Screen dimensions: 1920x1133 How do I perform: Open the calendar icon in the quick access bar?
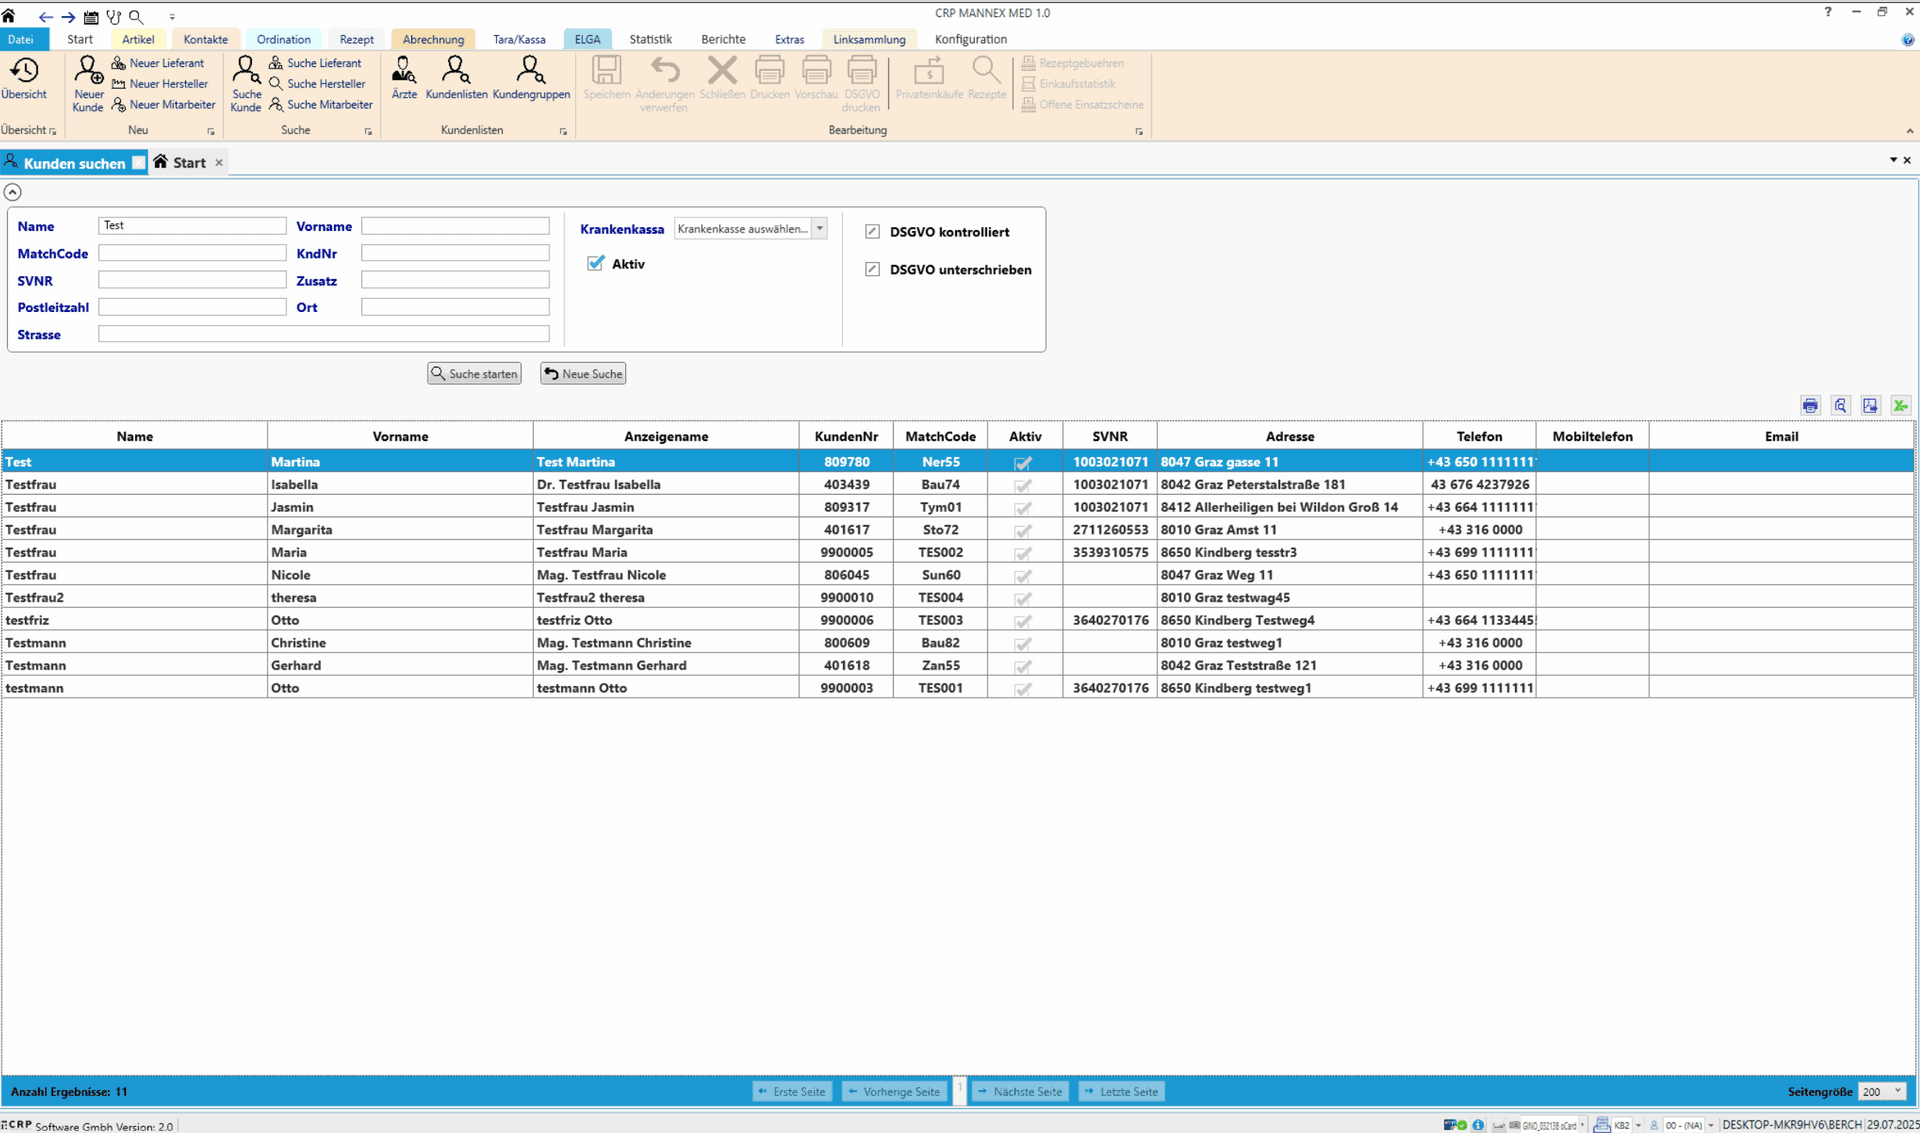[91, 17]
